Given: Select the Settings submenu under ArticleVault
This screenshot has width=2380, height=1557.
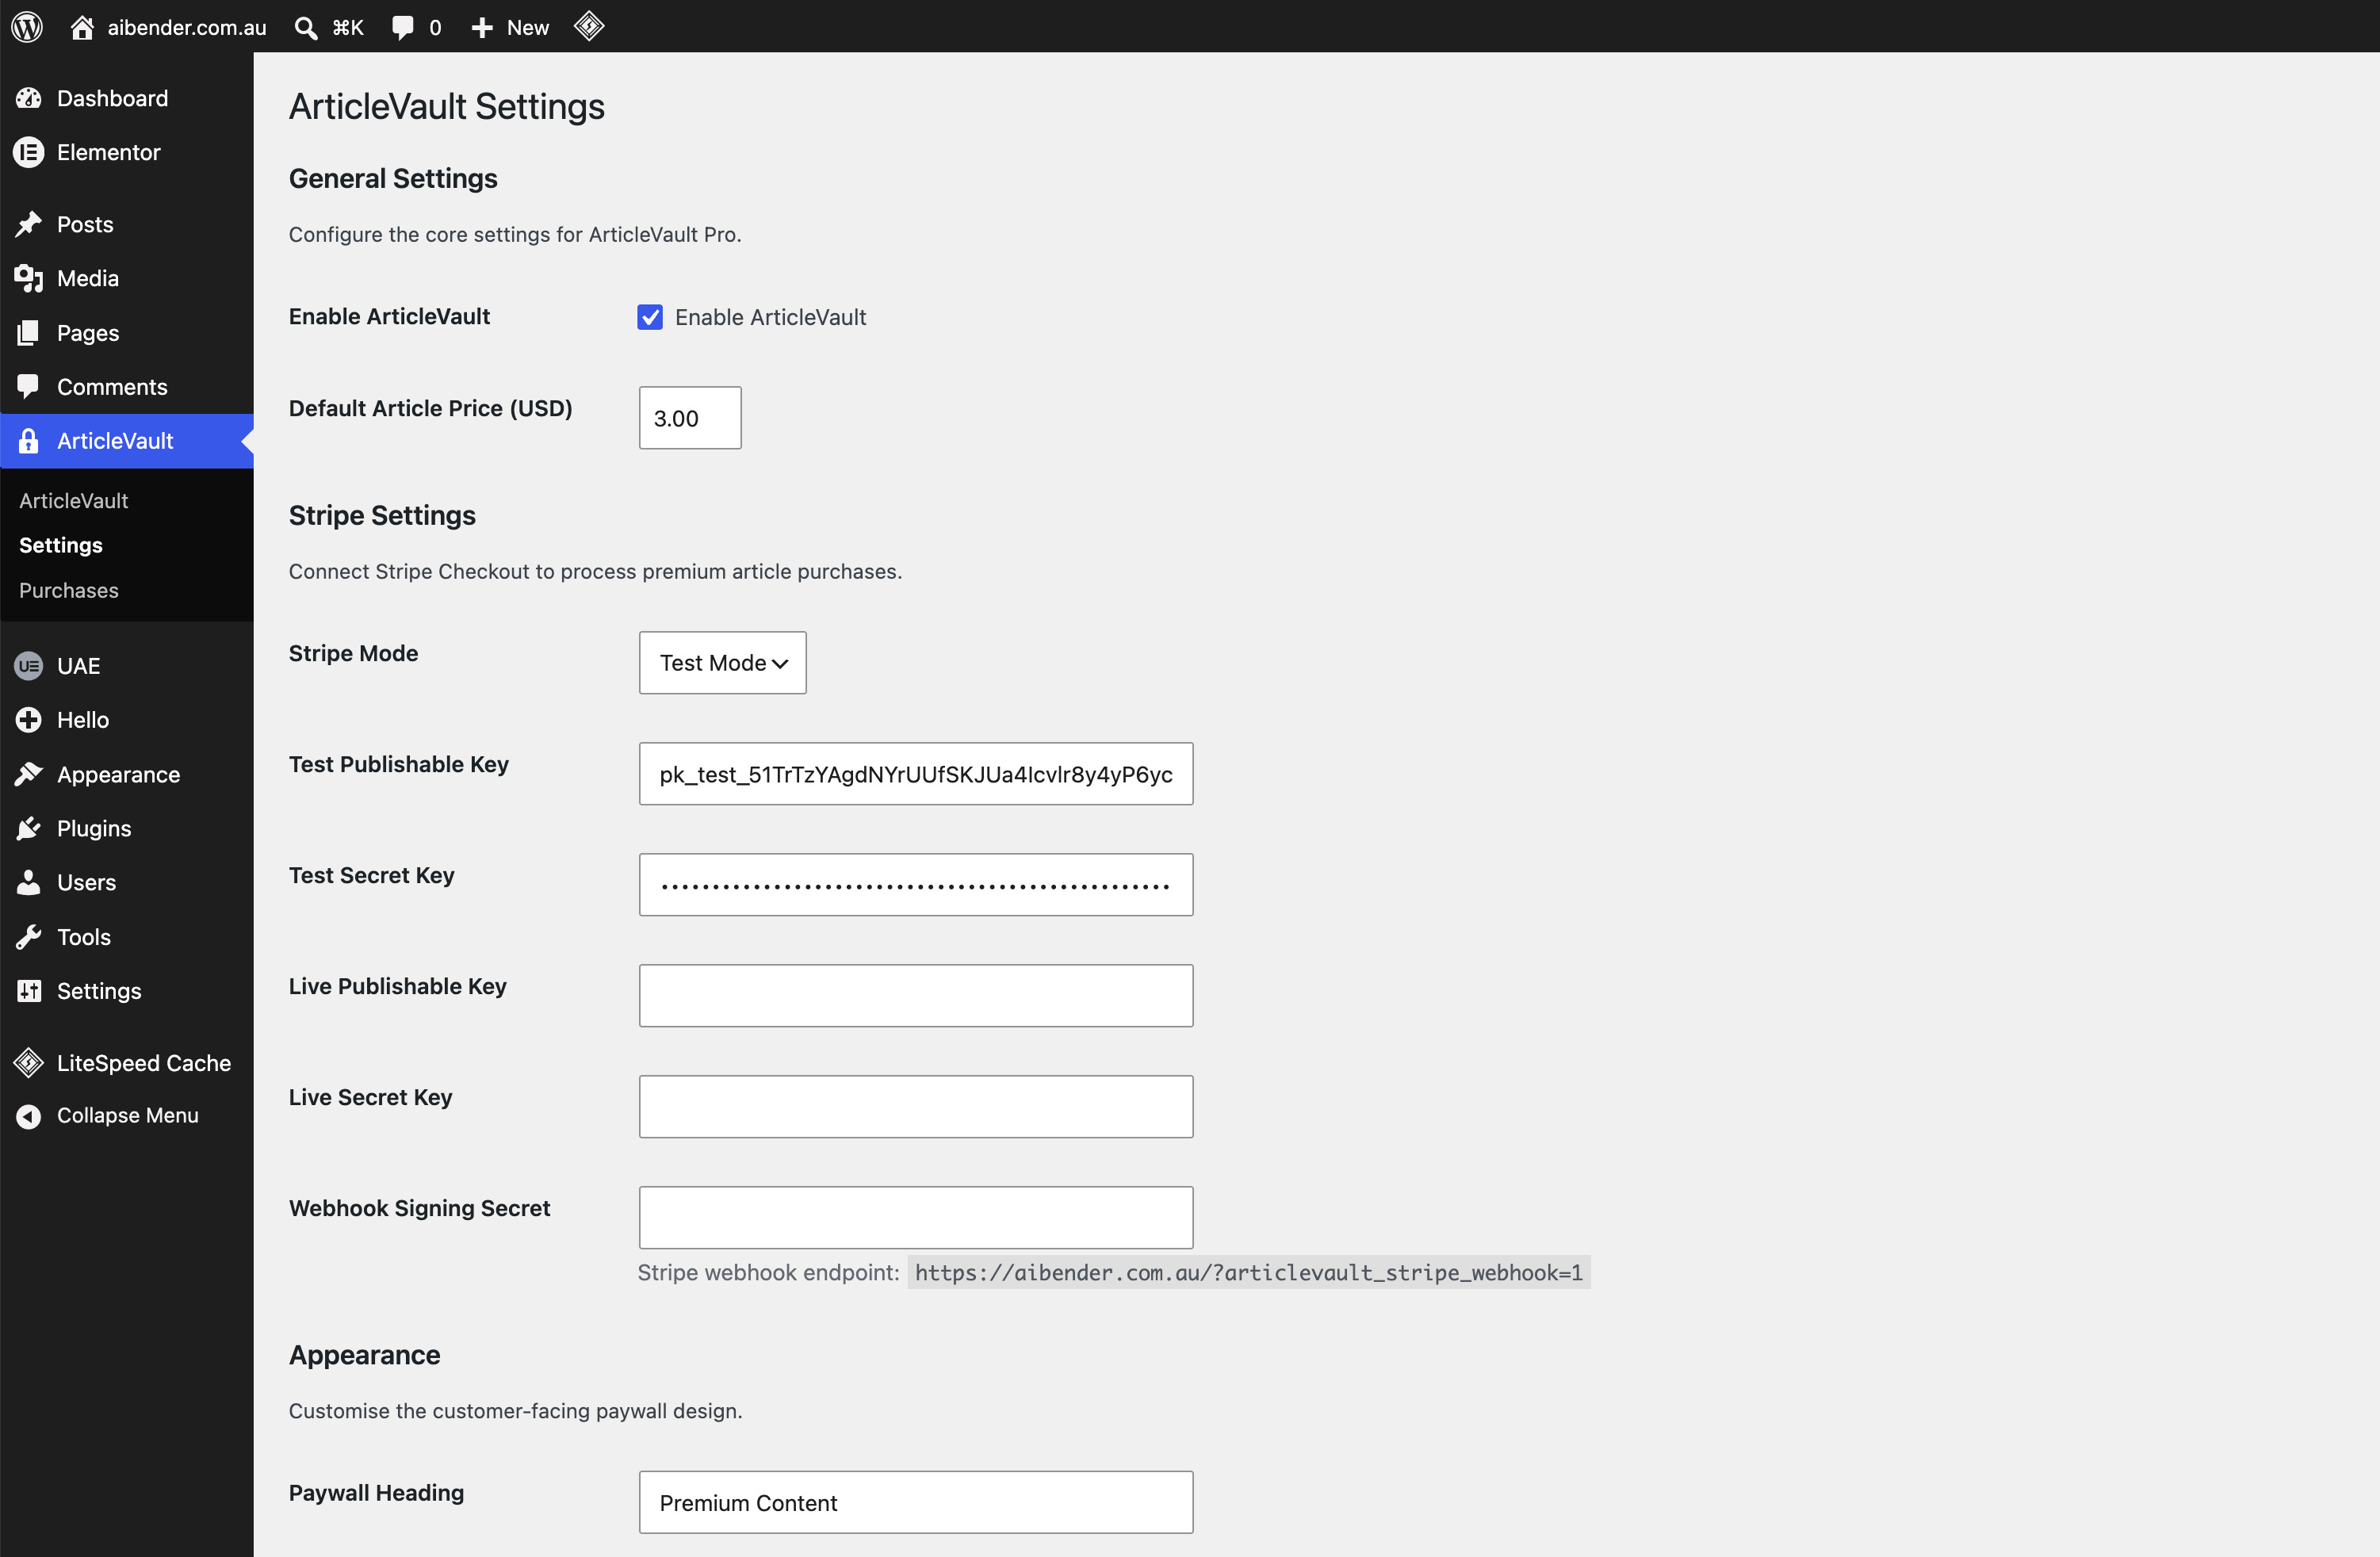Looking at the screenshot, I should (61, 545).
